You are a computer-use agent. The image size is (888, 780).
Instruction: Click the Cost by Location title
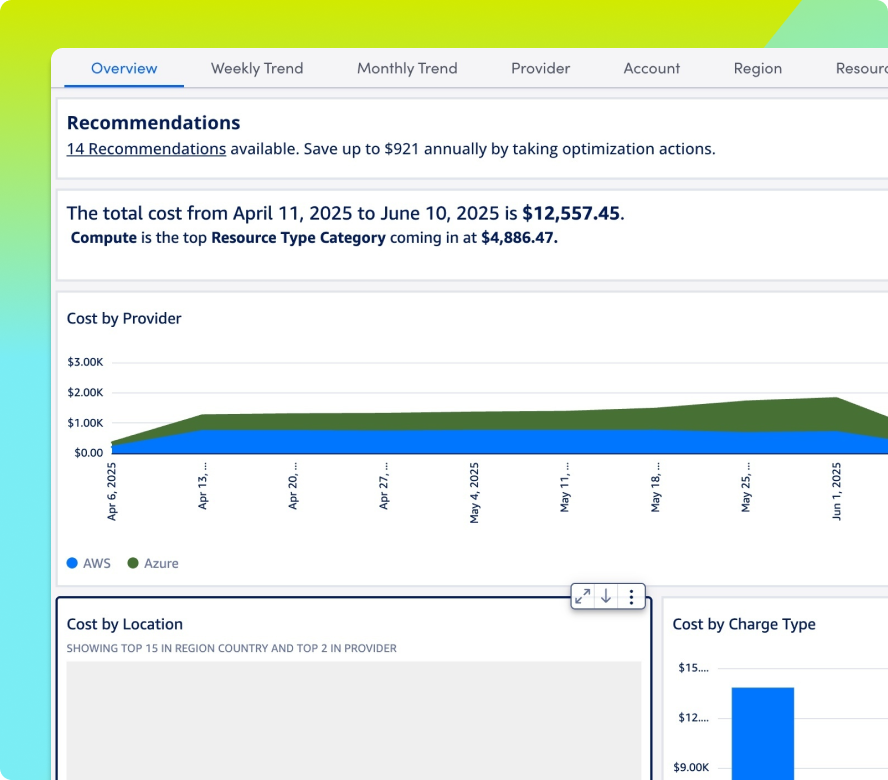[x=125, y=624]
